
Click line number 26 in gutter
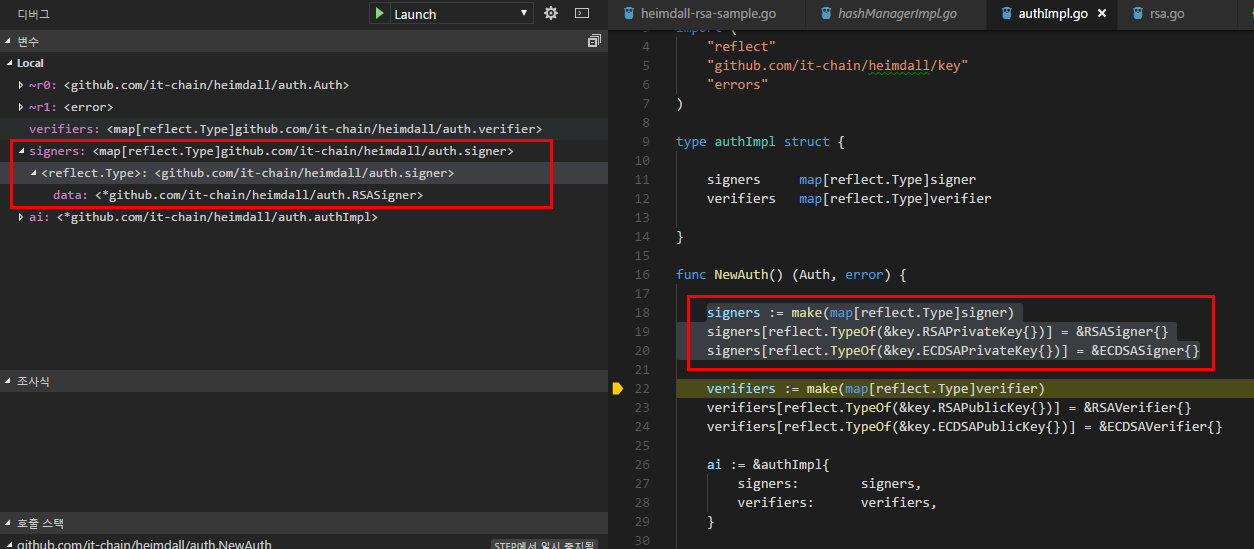point(641,465)
